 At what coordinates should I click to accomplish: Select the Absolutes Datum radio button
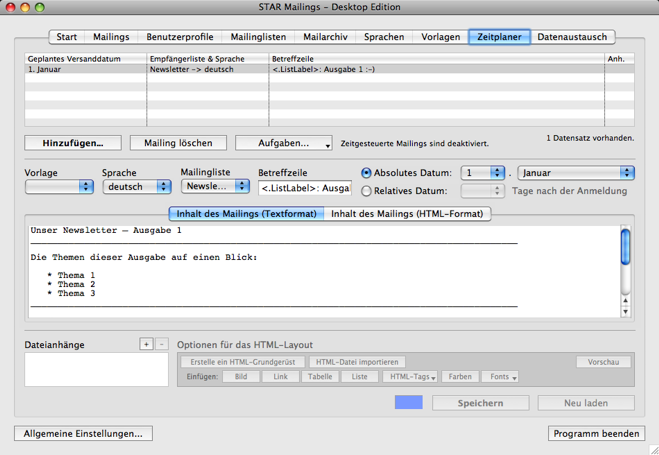pyautogui.click(x=366, y=173)
